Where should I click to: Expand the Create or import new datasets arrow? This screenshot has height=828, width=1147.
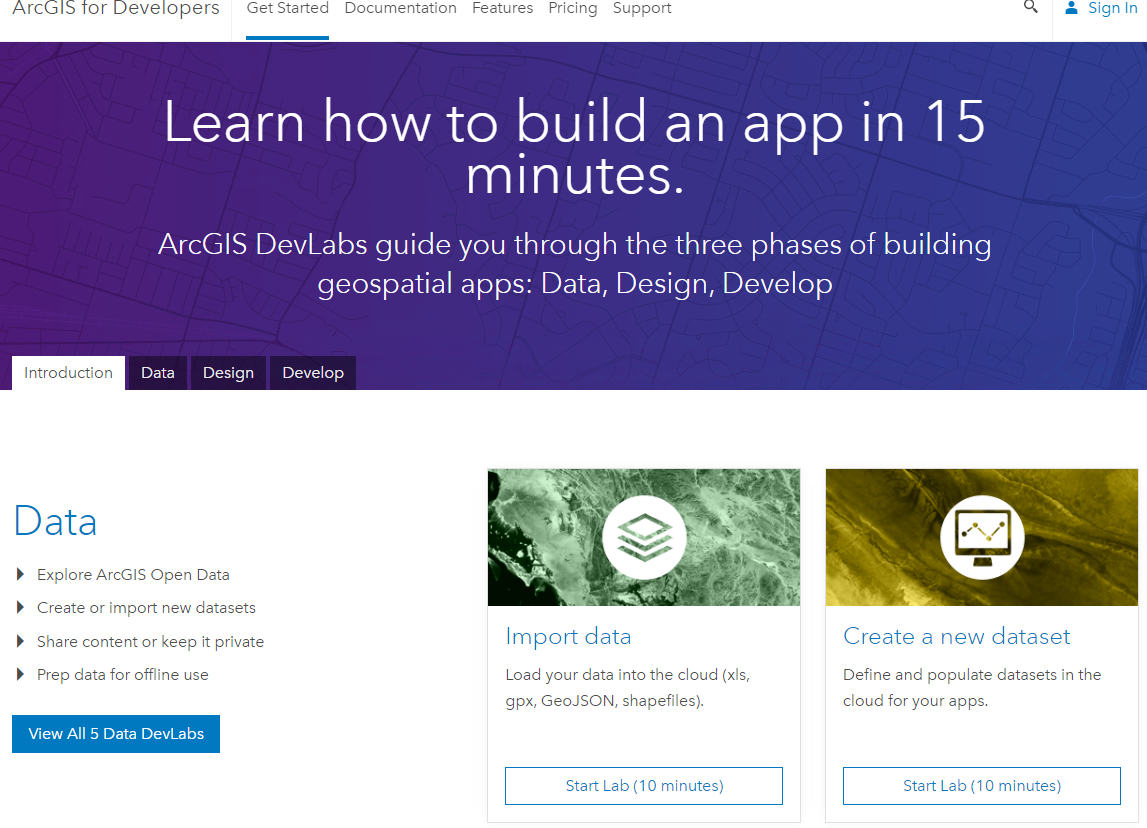[20, 607]
